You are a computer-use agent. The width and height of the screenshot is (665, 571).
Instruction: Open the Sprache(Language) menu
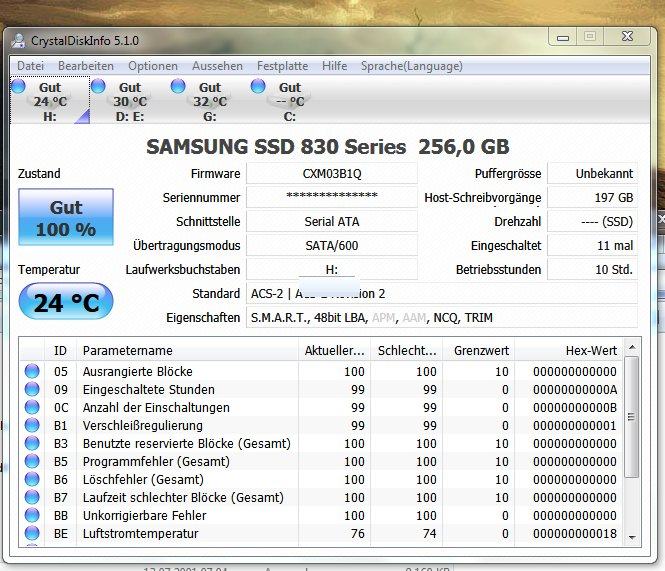point(411,66)
